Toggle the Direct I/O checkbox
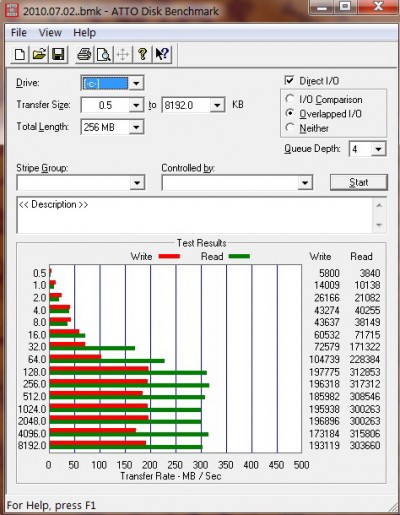Screen dimensions: 400x515 pos(289,80)
